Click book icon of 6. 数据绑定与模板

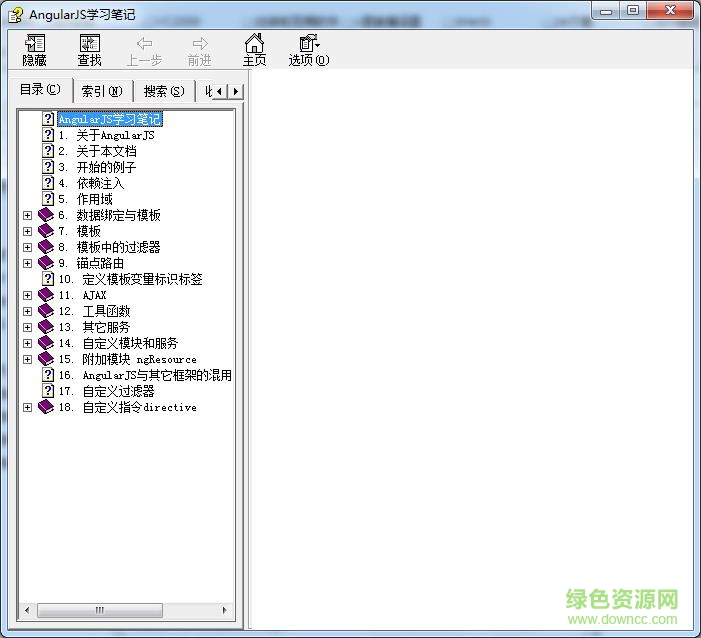[46, 215]
